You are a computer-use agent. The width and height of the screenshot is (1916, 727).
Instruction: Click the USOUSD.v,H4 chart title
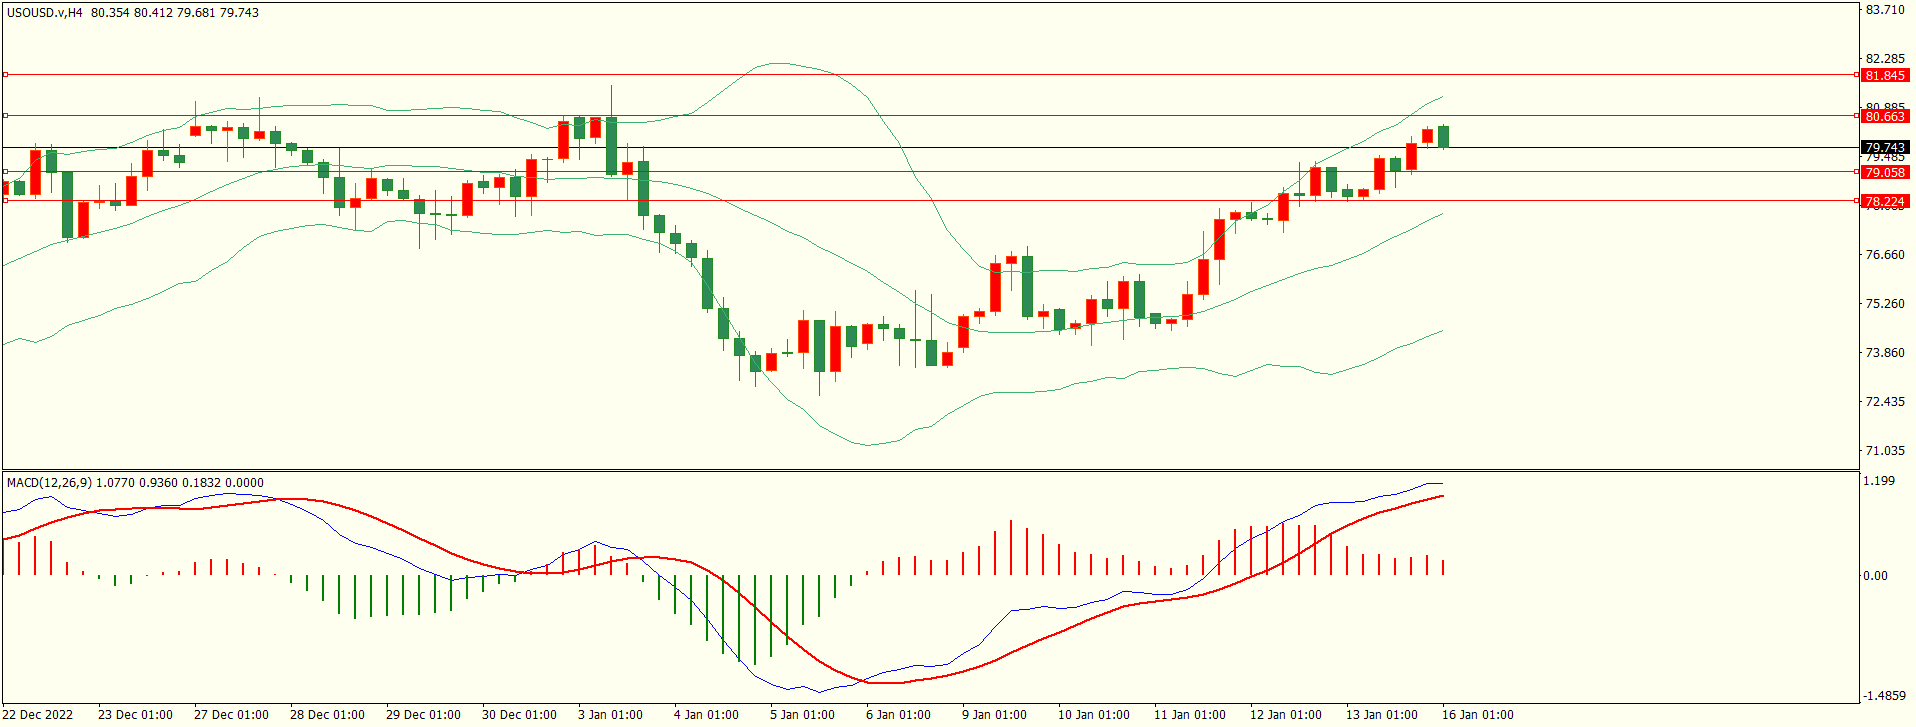(x=45, y=13)
